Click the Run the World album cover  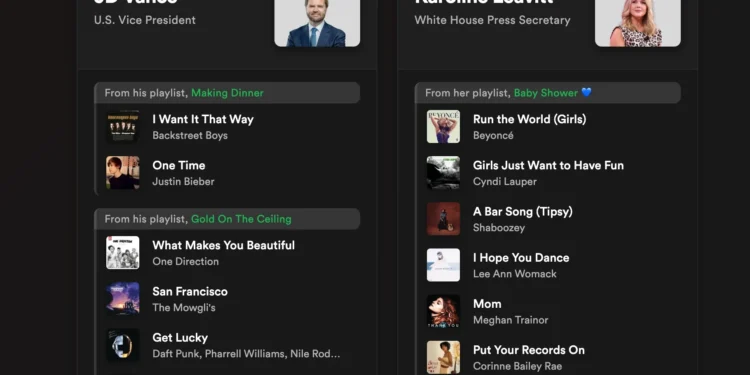[x=443, y=127]
